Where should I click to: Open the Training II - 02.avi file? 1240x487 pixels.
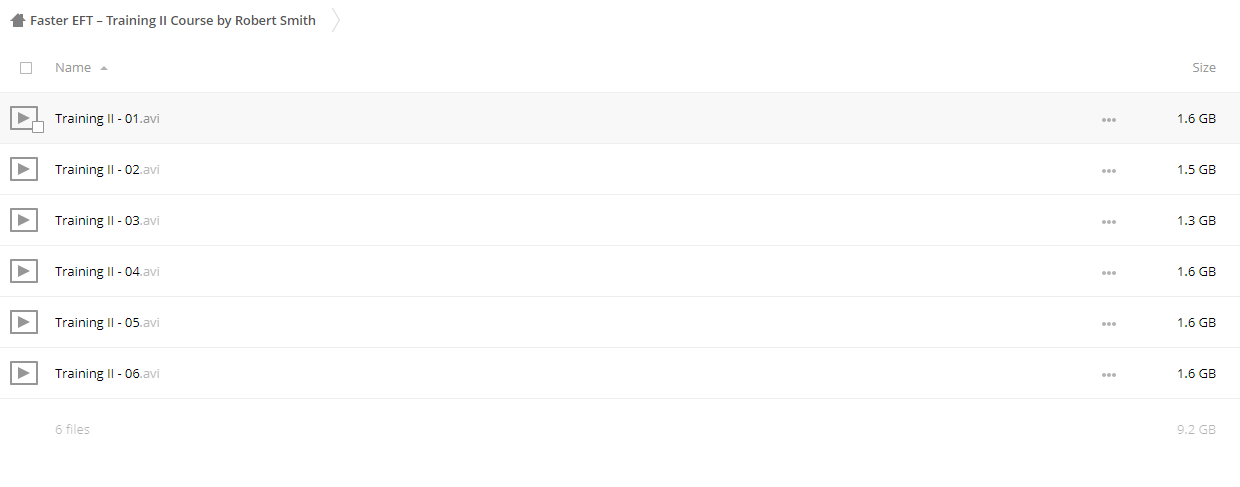pyautogui.click(x=107, y=169)
